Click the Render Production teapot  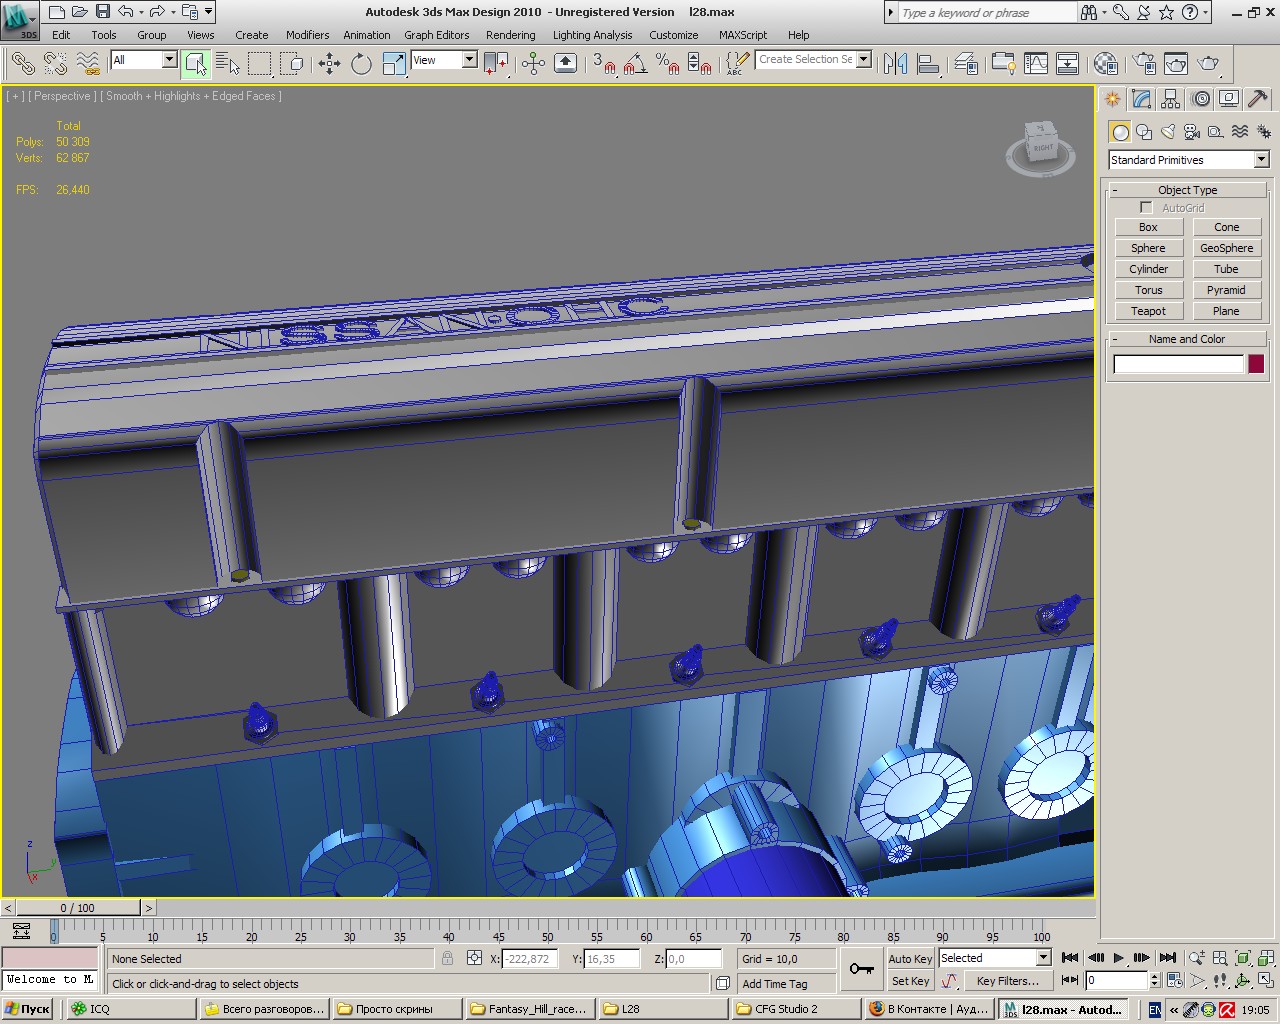[x=1209, y=64]
